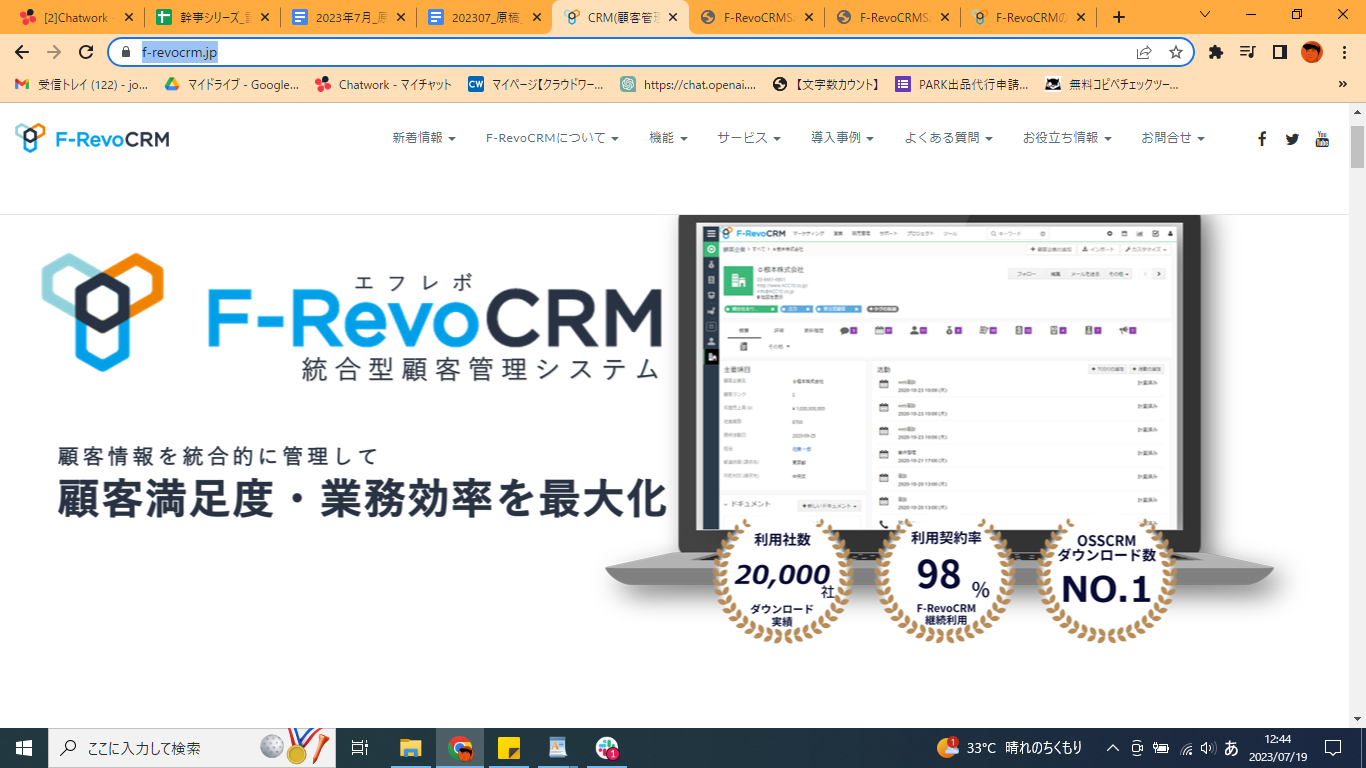Image resolution: width=1366 pixels, height=768 pixels.
Task: Close the [2]Chatwork tab
Action: [x=129, y=17]
